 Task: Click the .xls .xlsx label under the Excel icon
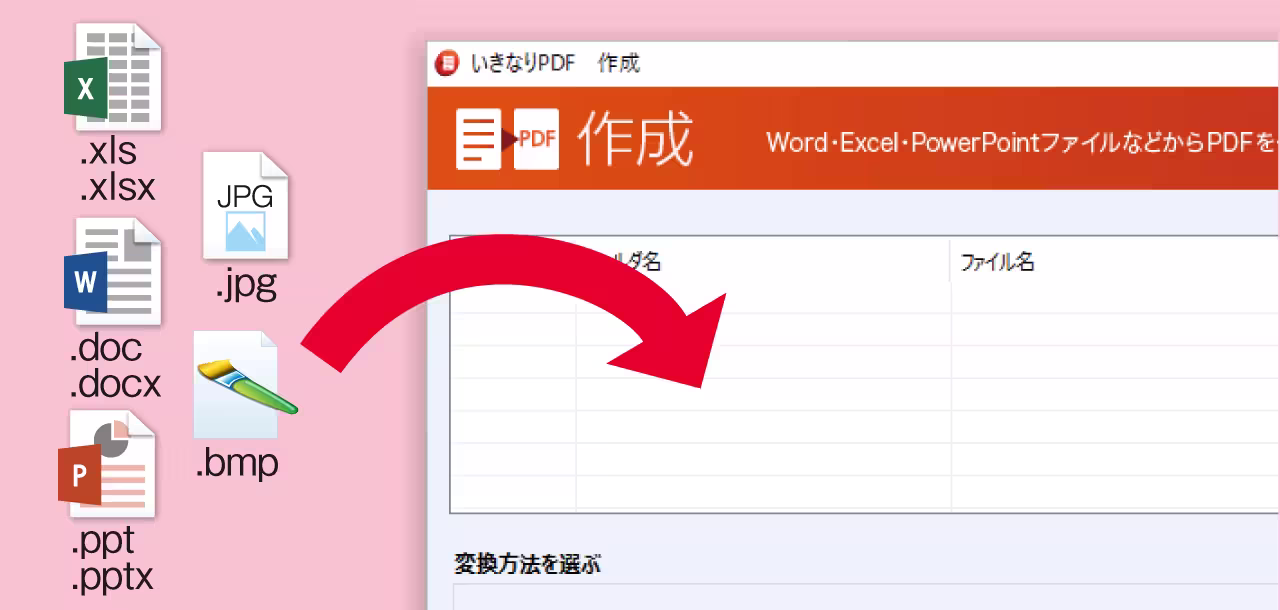(114, 170)
